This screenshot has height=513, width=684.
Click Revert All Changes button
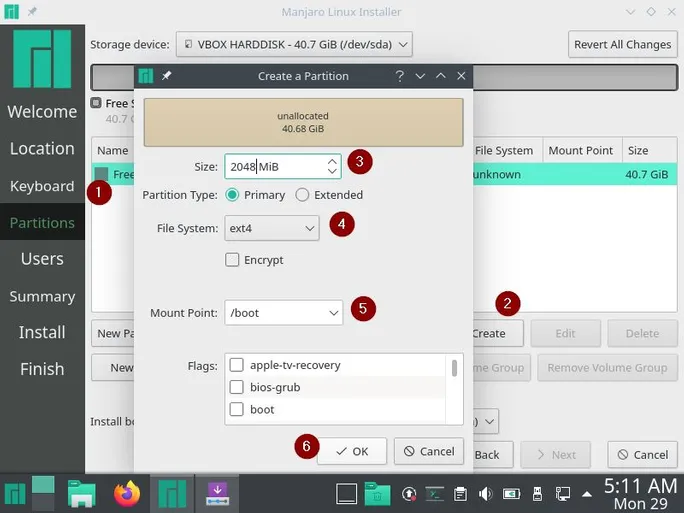[621, 44]
